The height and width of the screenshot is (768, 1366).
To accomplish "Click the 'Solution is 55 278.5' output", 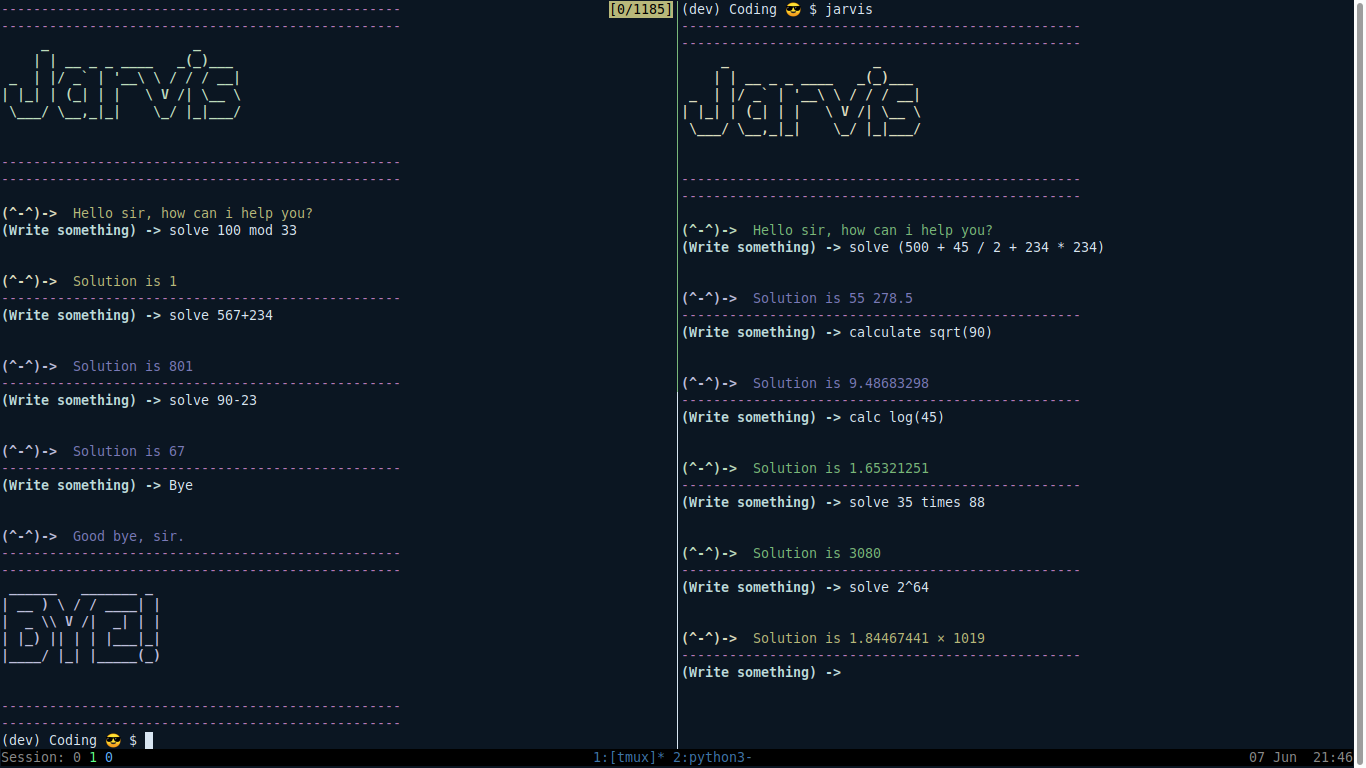I will coord(833,298).
